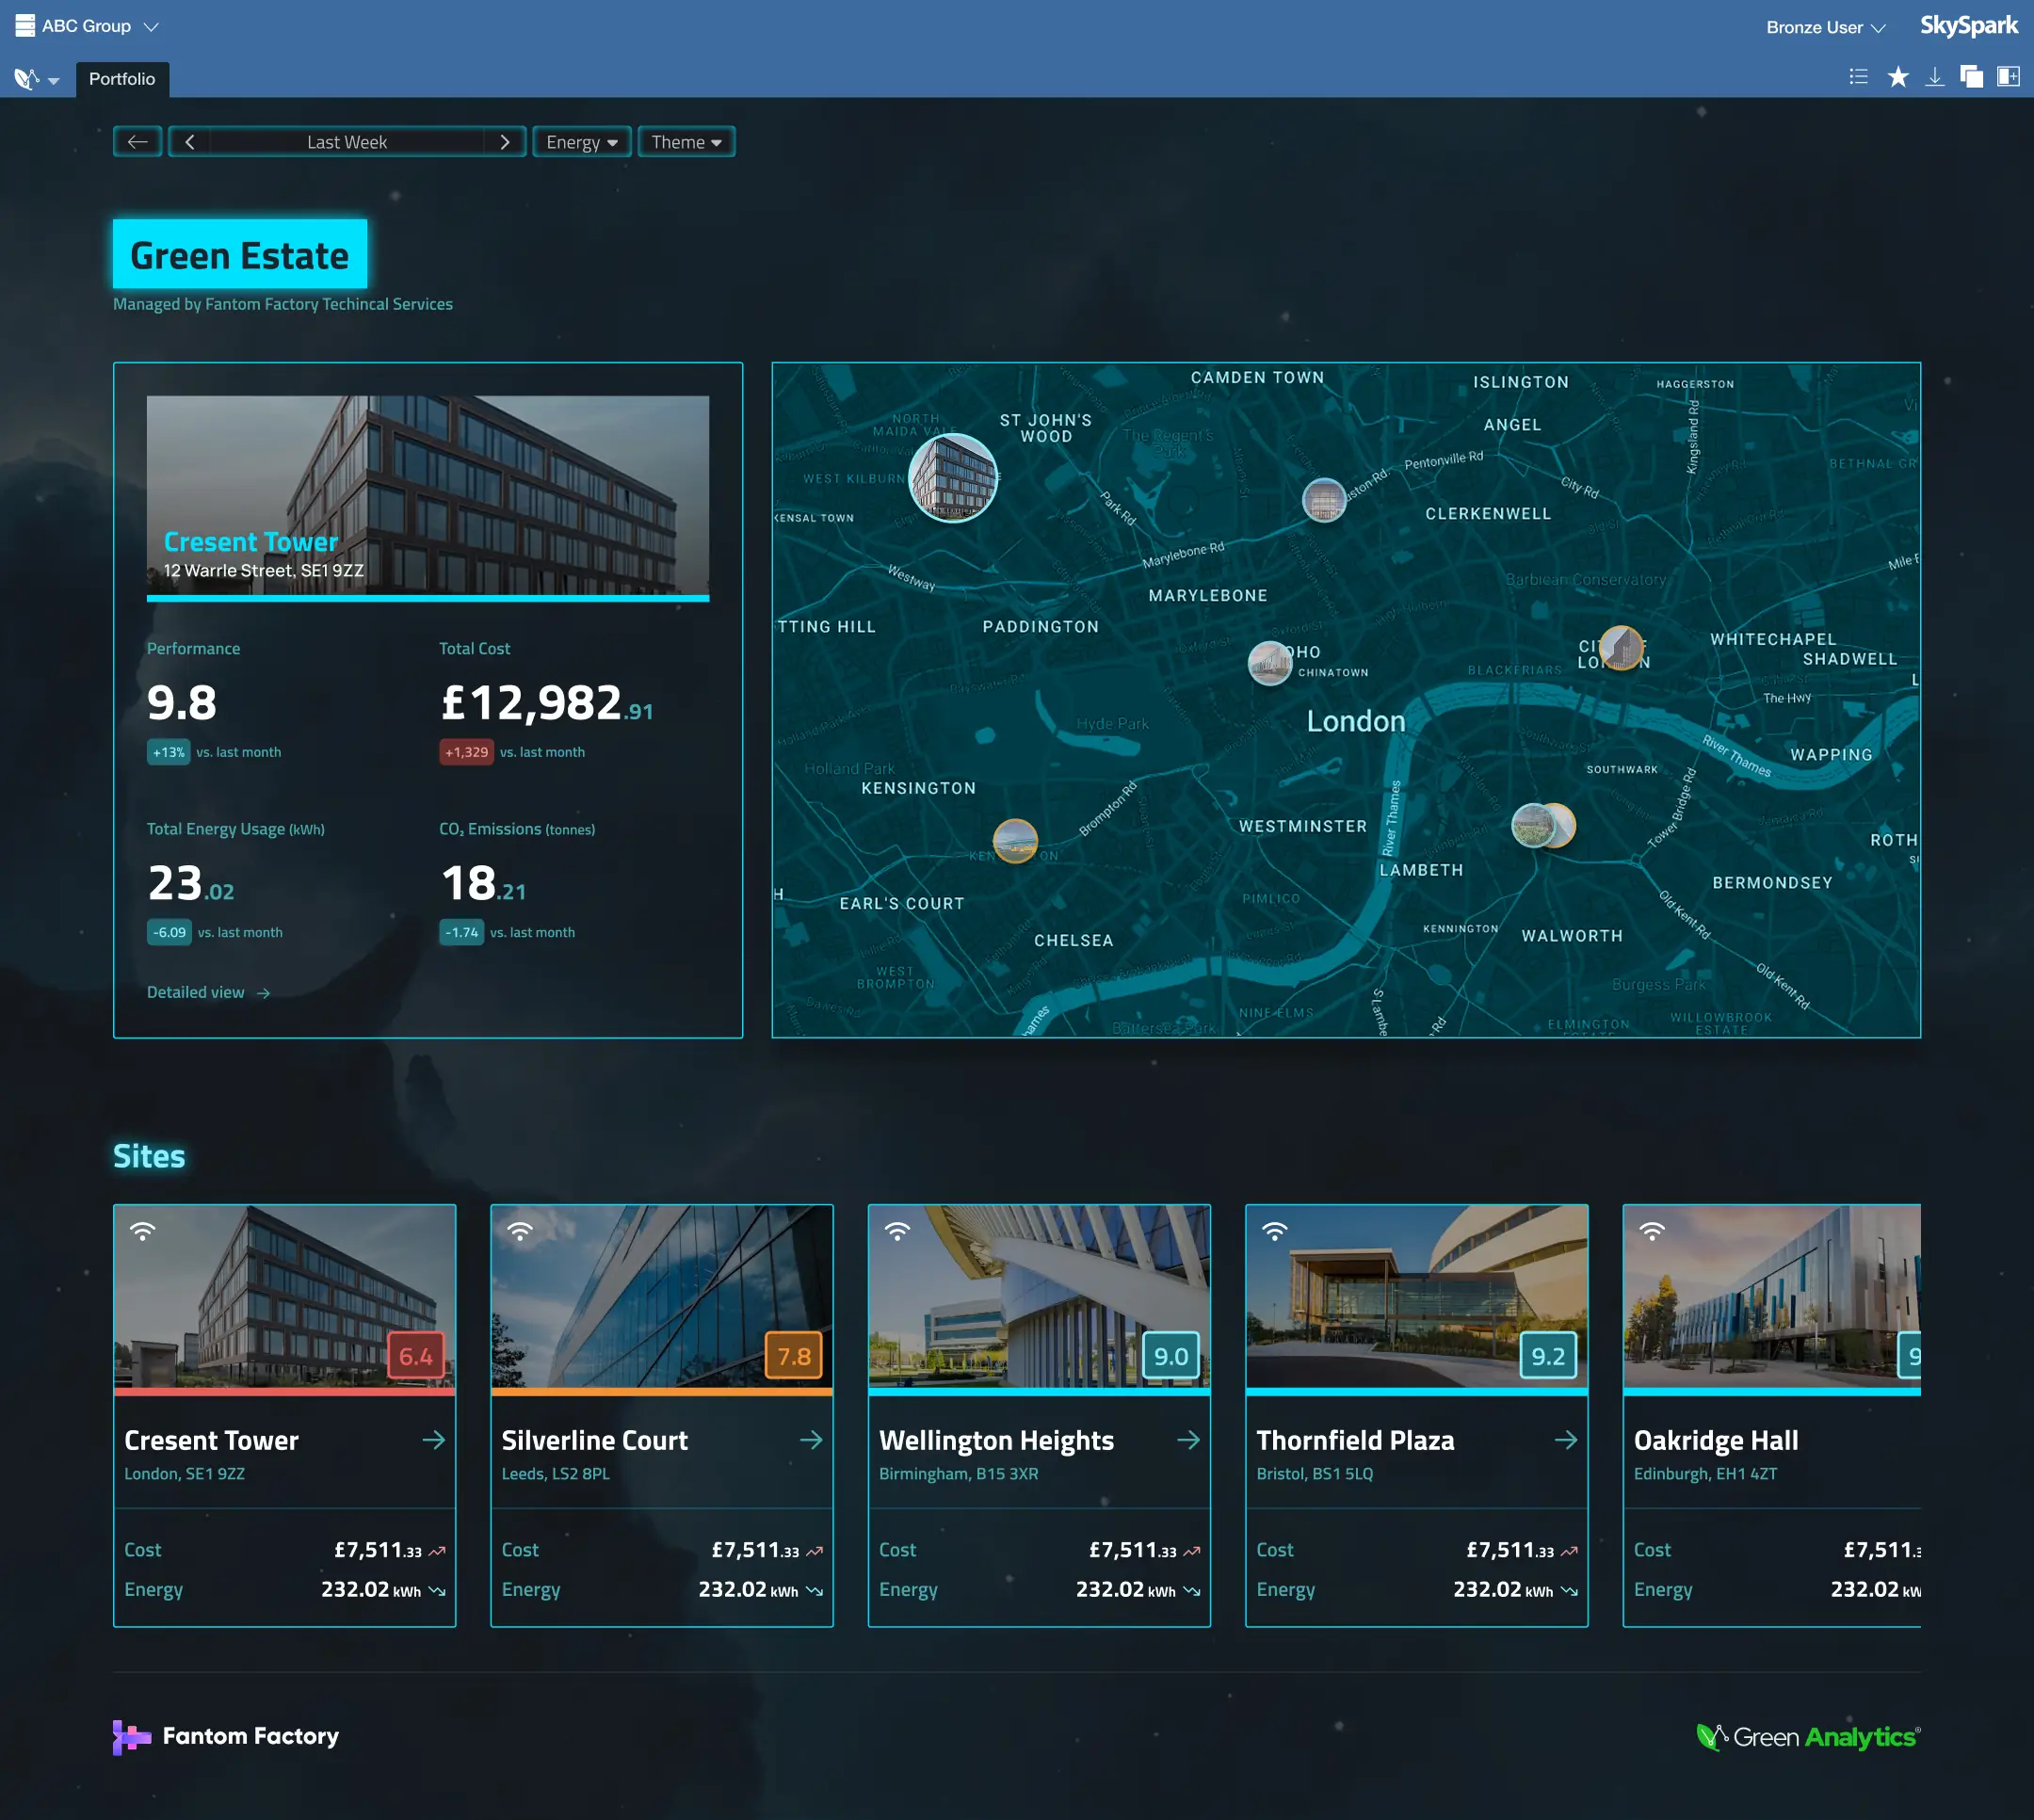
Task: Select the Portfolio tab
Action: (121, 78)
